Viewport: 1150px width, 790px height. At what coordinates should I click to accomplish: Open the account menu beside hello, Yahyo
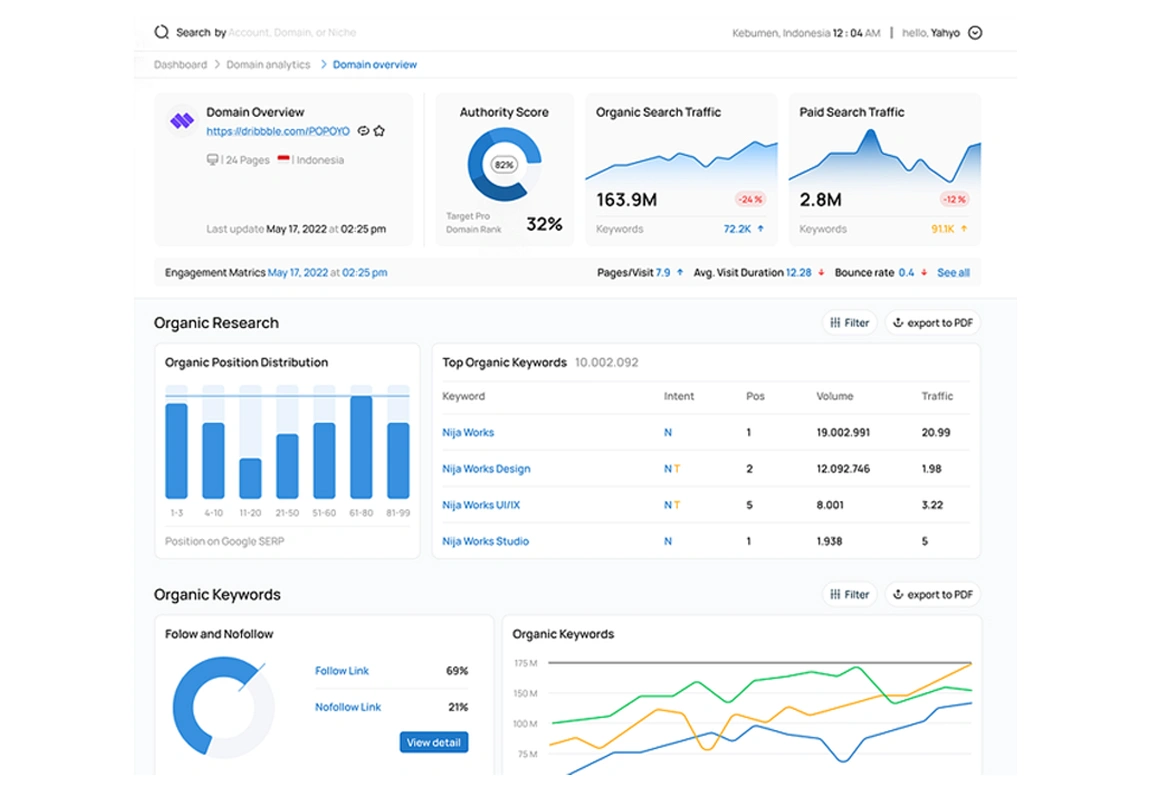[974, 31]
